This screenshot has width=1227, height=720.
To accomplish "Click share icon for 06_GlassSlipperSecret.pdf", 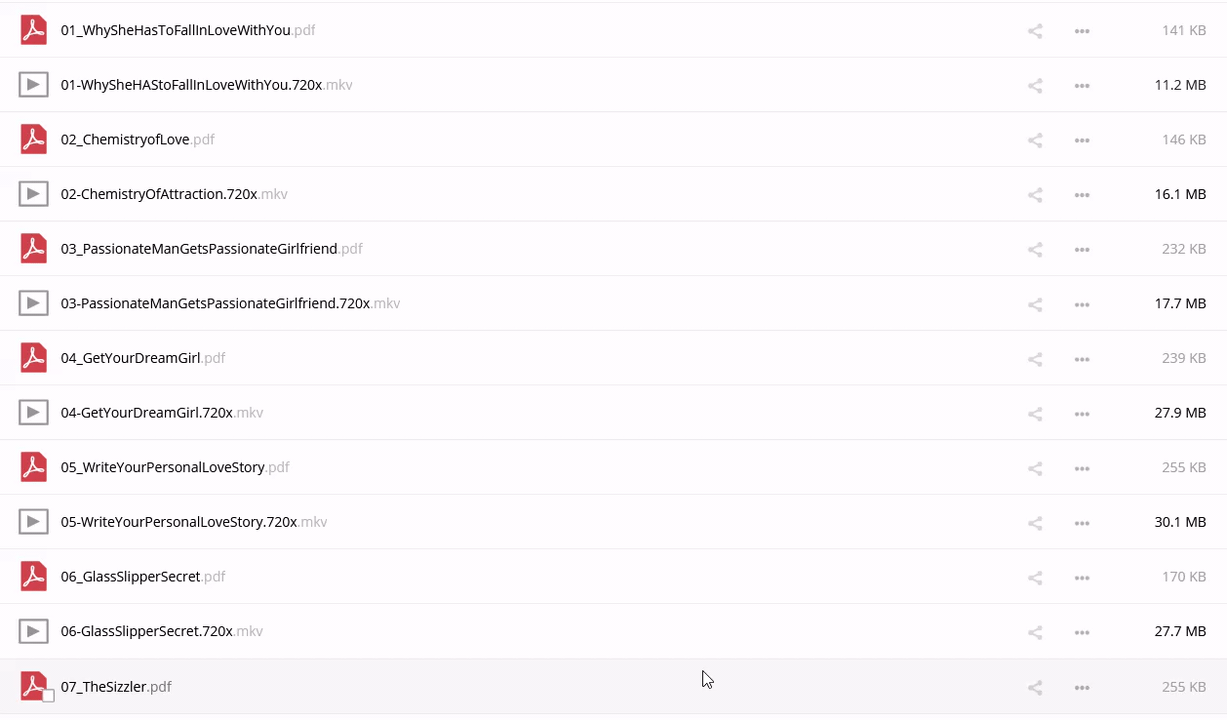I will pyautogui.click(x=1035, y=577).
